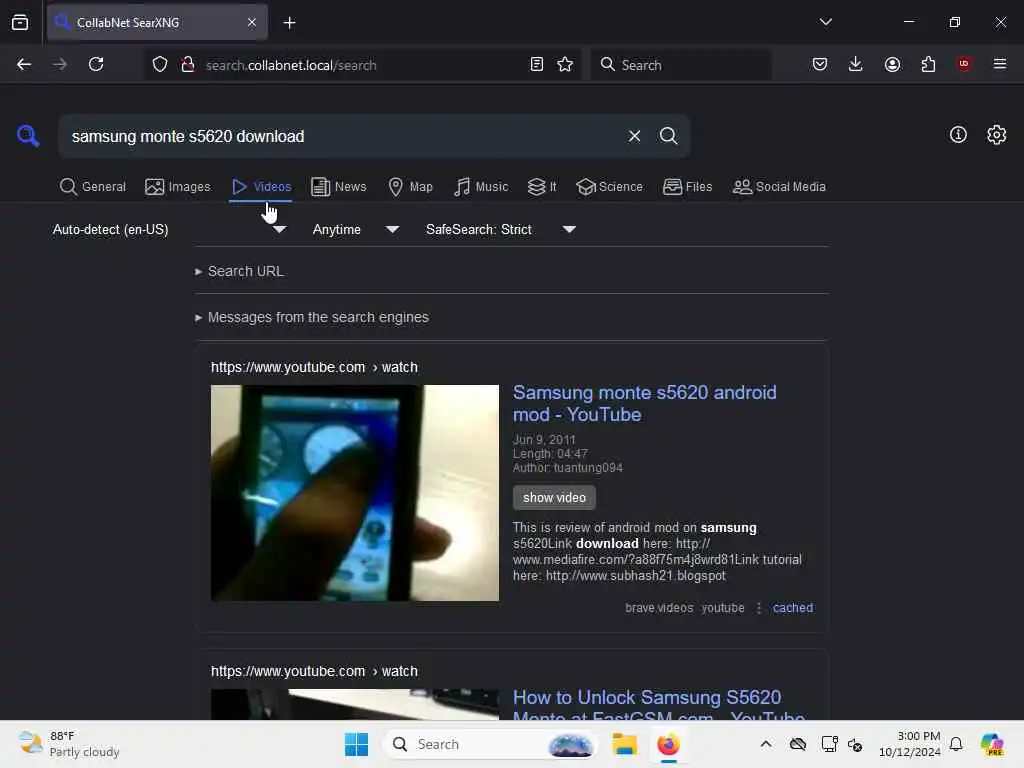This screenshot has width=1024, height=768.
Task: Click the Windows taskbar Search box
Action: [x=490, y=744]
